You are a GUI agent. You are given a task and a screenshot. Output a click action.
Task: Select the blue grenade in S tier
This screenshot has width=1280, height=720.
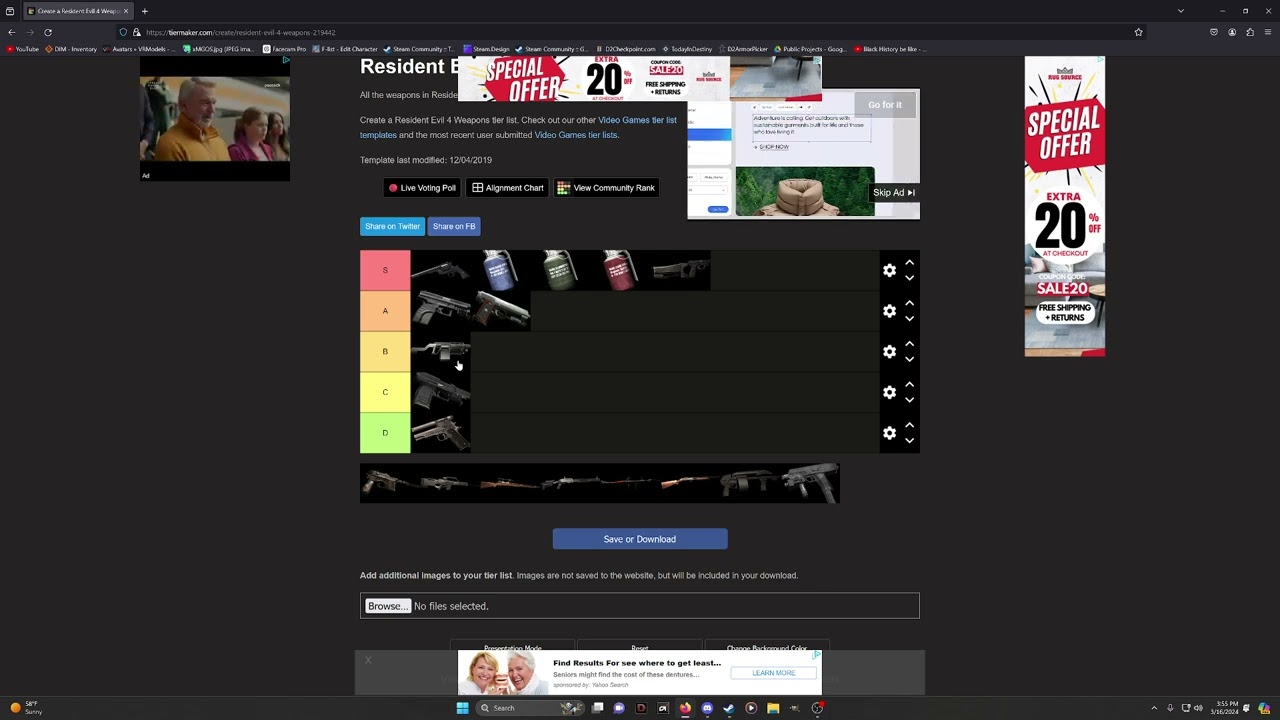click(x=500, y=270)
